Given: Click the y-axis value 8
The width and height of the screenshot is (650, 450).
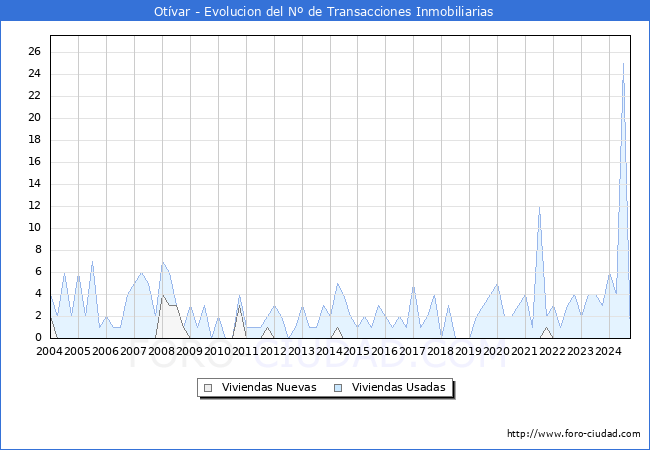Looking at the screenshot, I should pos(39,249).
